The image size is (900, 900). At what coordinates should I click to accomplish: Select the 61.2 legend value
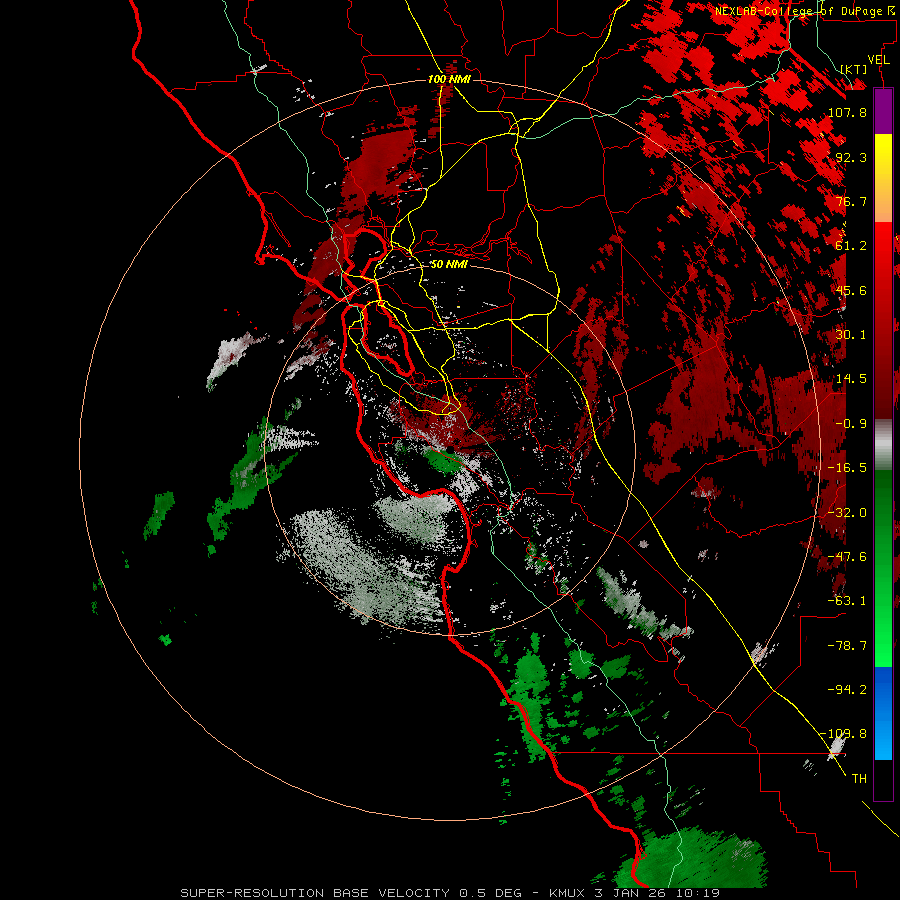(851, 246)
